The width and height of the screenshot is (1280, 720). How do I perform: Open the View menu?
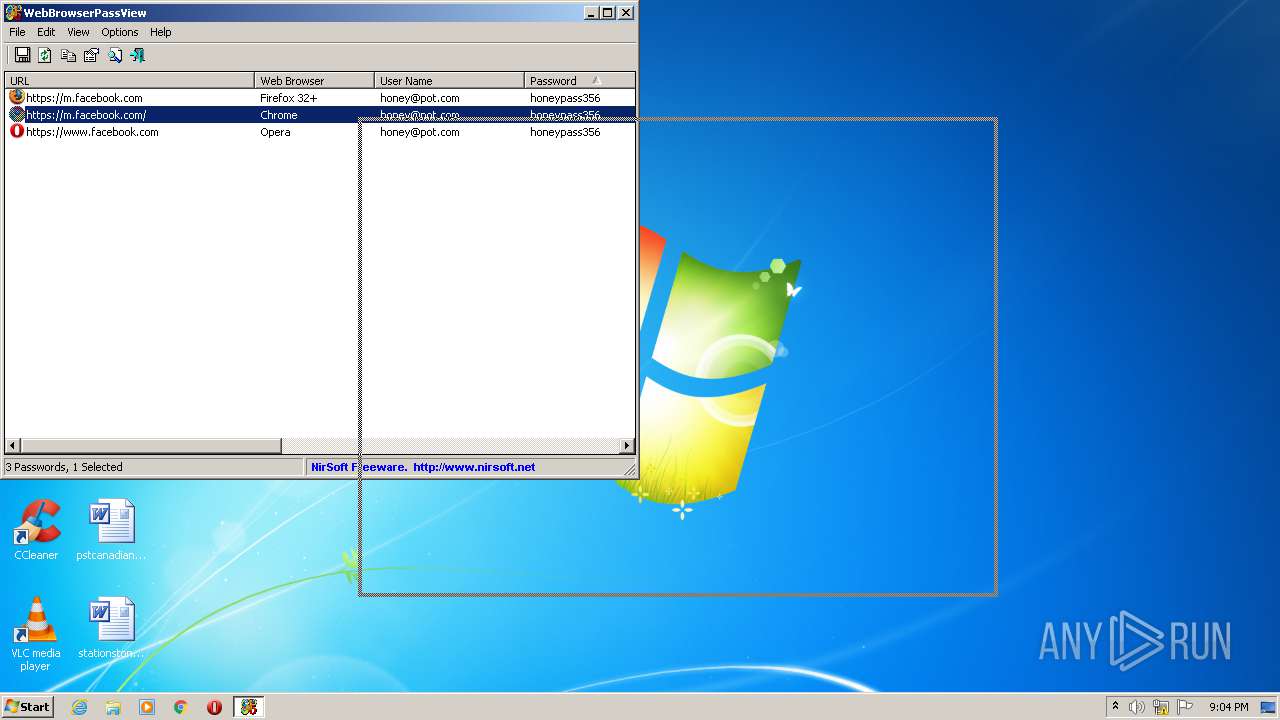pos(78,32)
